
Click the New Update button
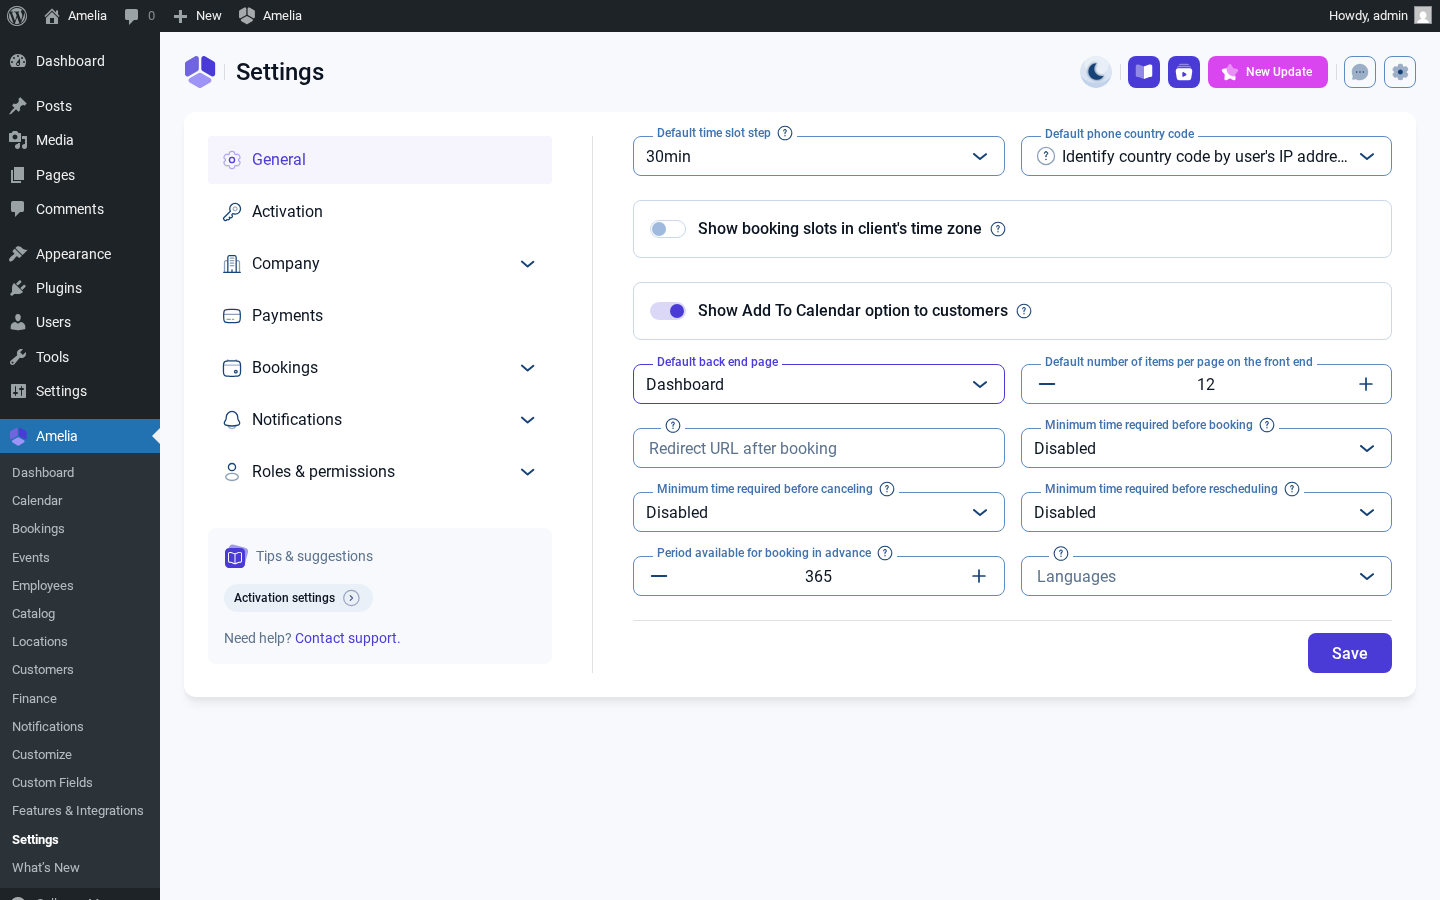pyautogui.click(x=1268, y=72)
